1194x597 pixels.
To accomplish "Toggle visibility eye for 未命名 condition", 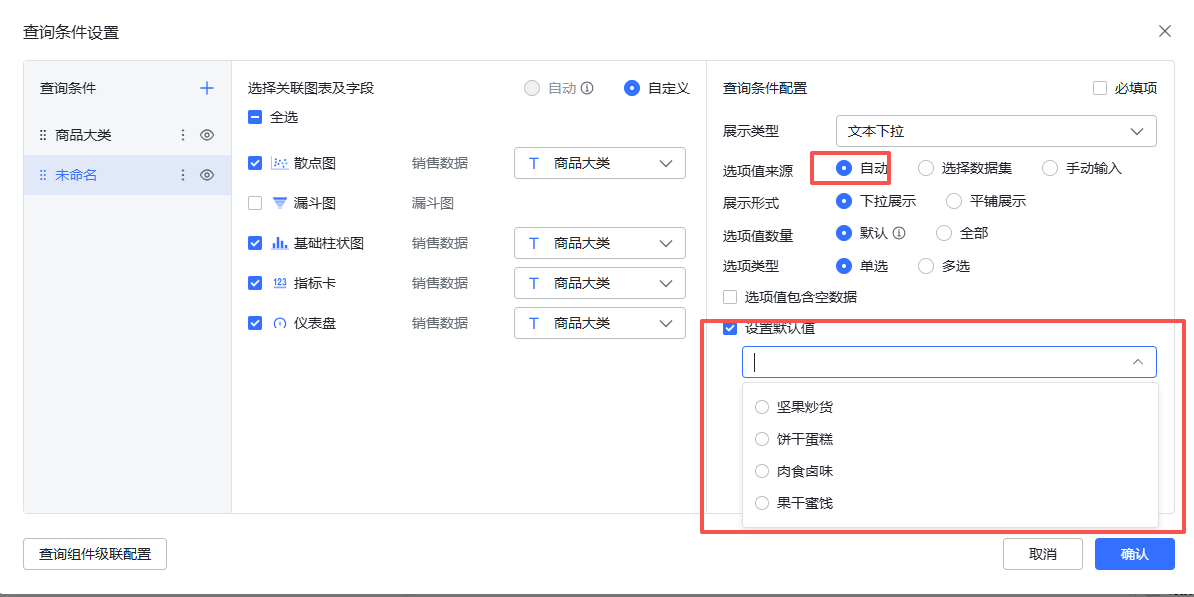I will [x=207, y=175].
